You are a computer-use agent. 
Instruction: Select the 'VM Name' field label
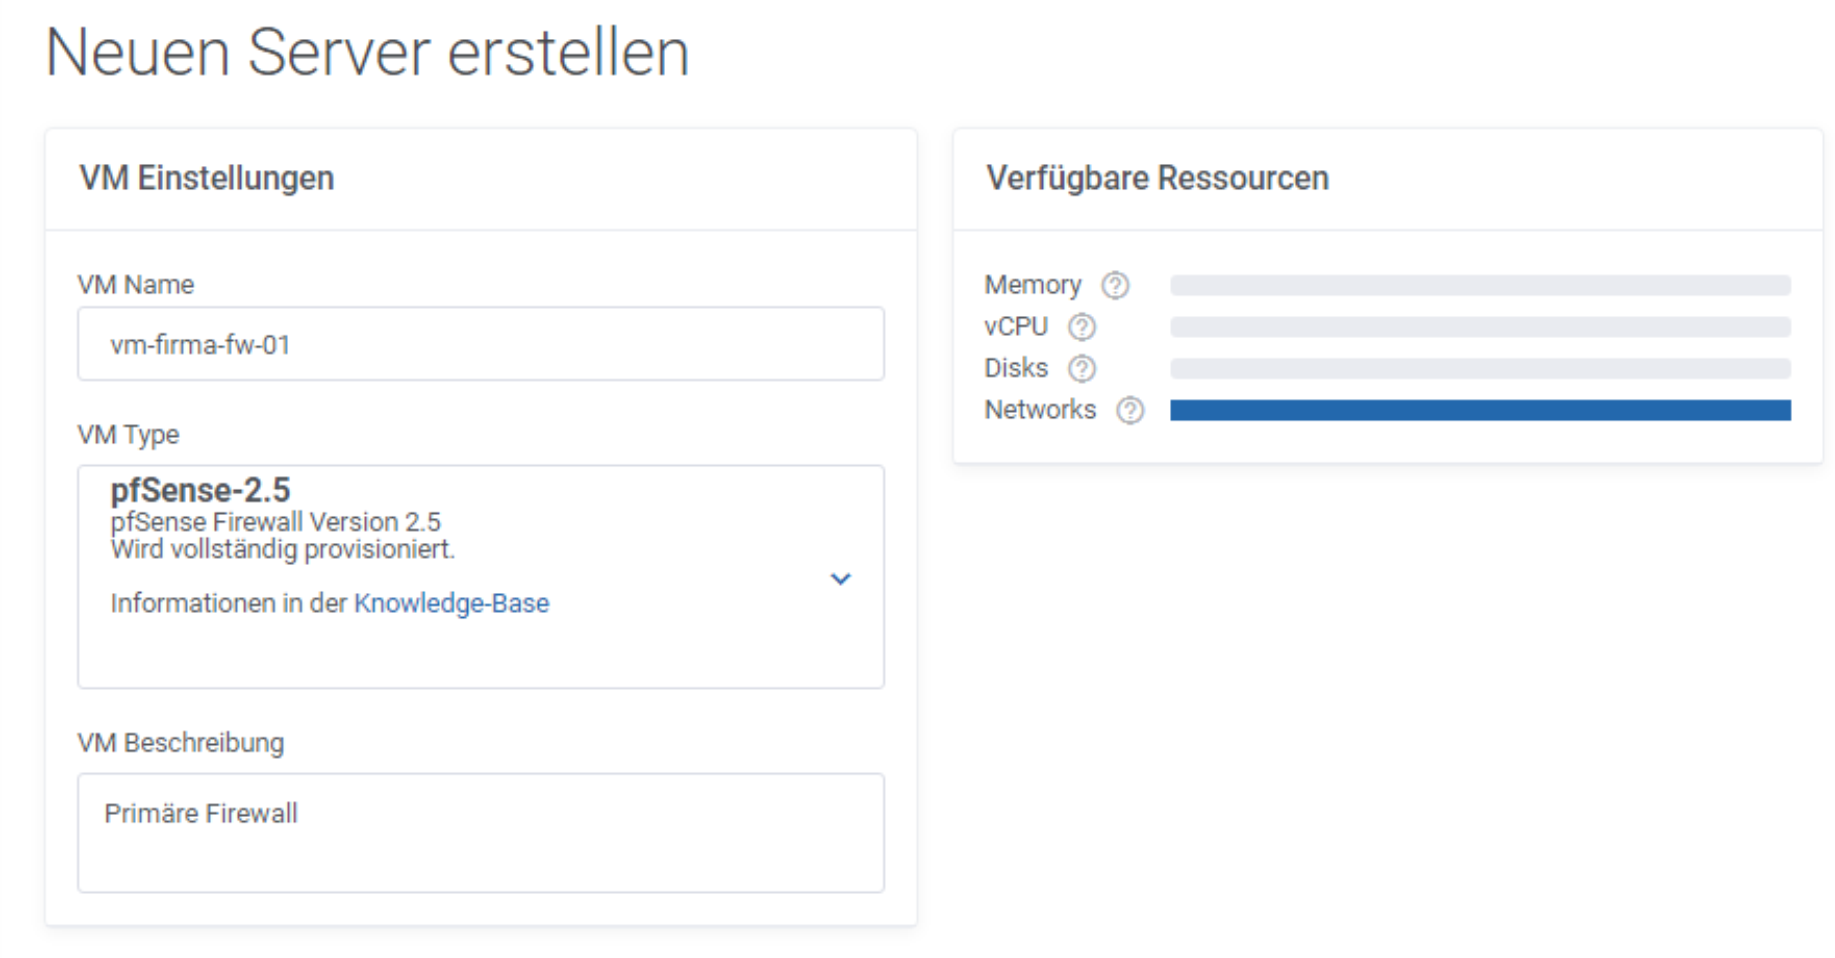point(136,285)
